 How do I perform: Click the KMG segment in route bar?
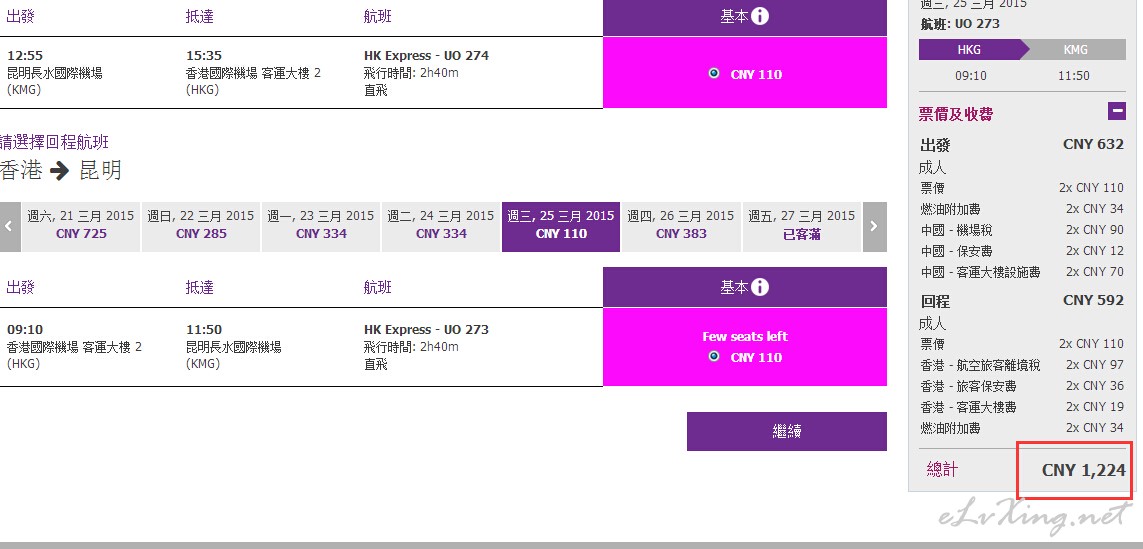click(1075, 50)
